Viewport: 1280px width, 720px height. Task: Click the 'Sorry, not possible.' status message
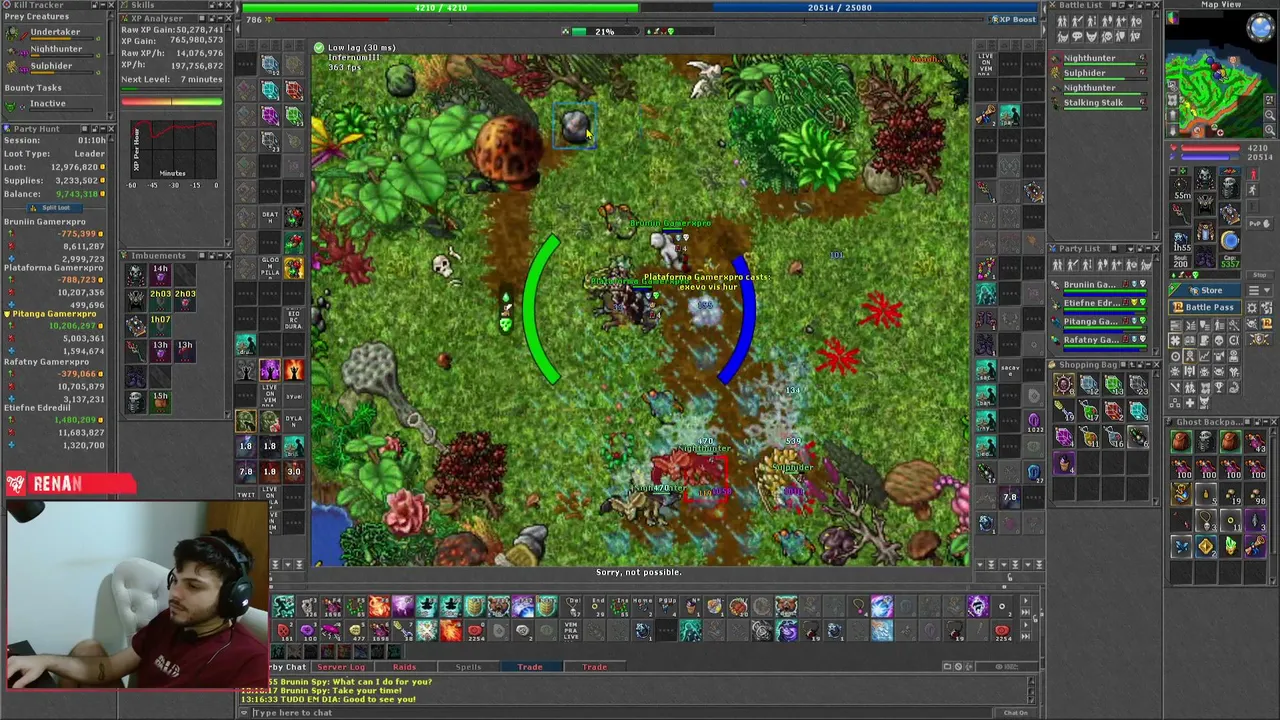pyautogui.click(x=638, y=572)
